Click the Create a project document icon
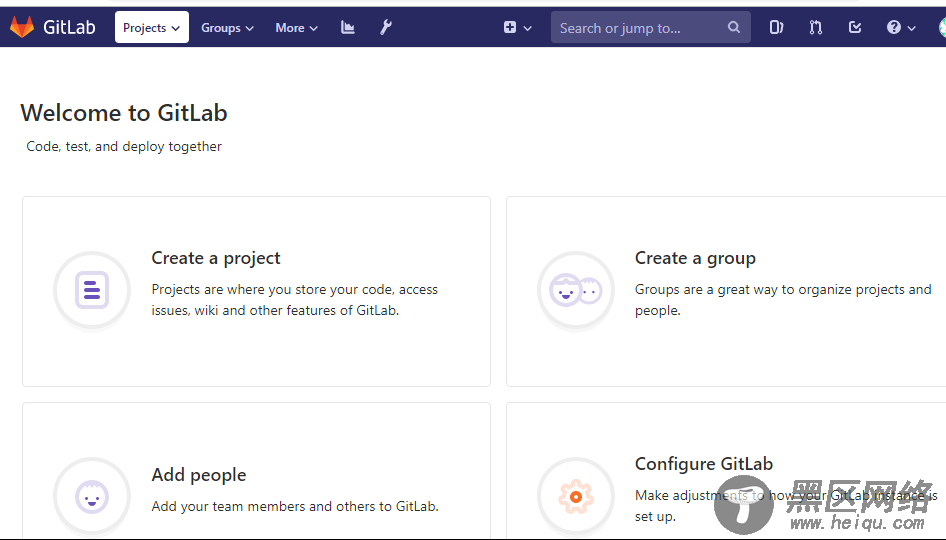The image size is (946, 540). tap(92, 290)
